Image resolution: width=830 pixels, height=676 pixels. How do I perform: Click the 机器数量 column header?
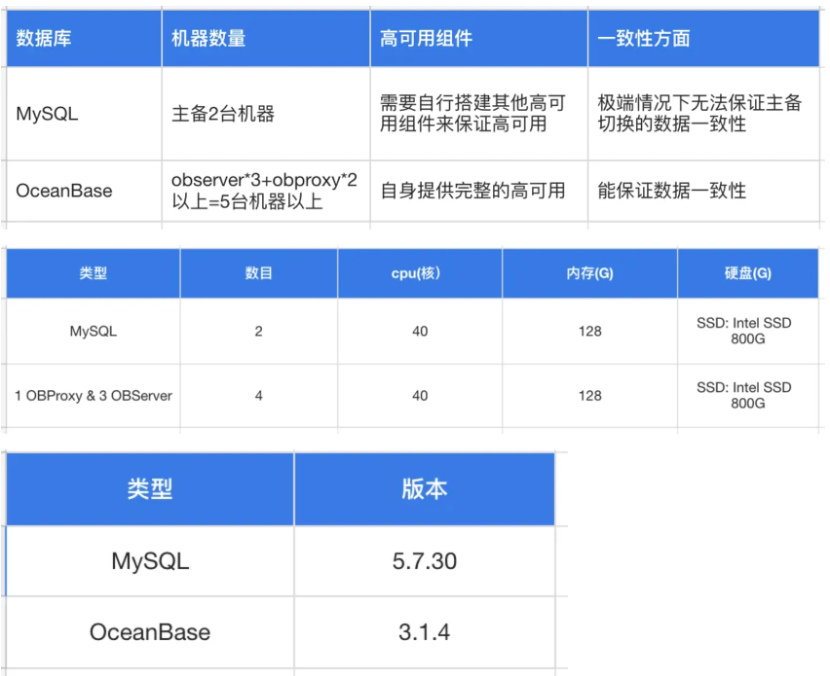click(x=266, y=38)
